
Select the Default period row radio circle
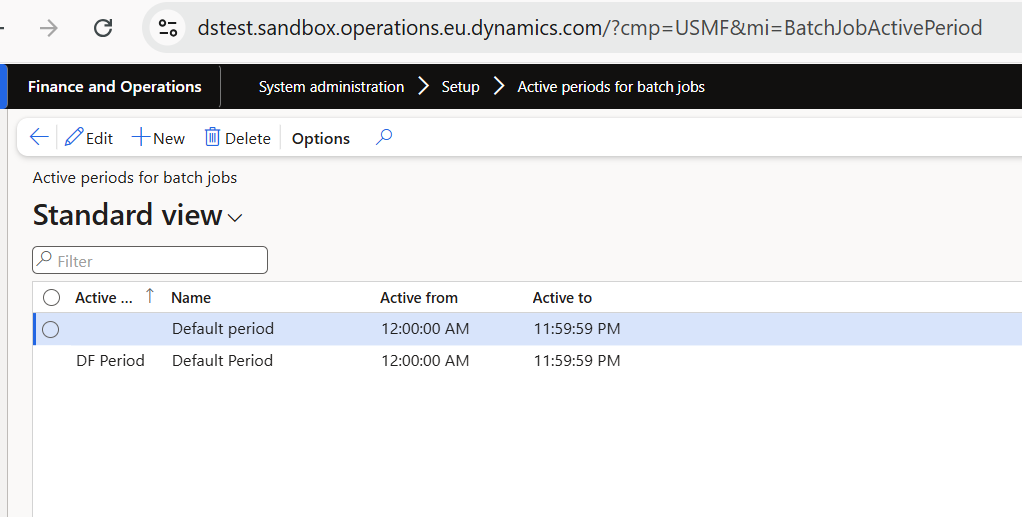click(51, 329)
